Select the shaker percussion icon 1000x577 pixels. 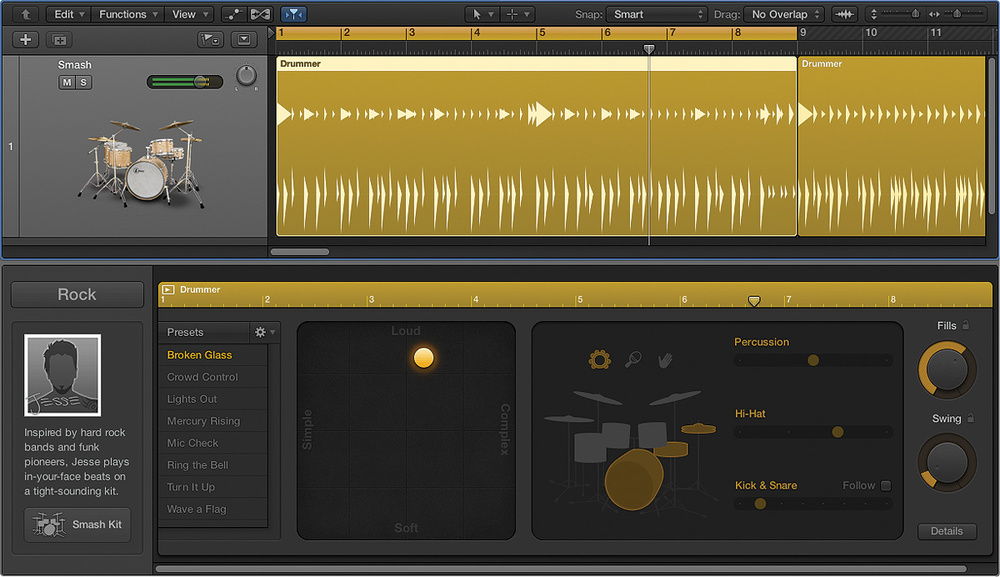[x=633, y=360]
